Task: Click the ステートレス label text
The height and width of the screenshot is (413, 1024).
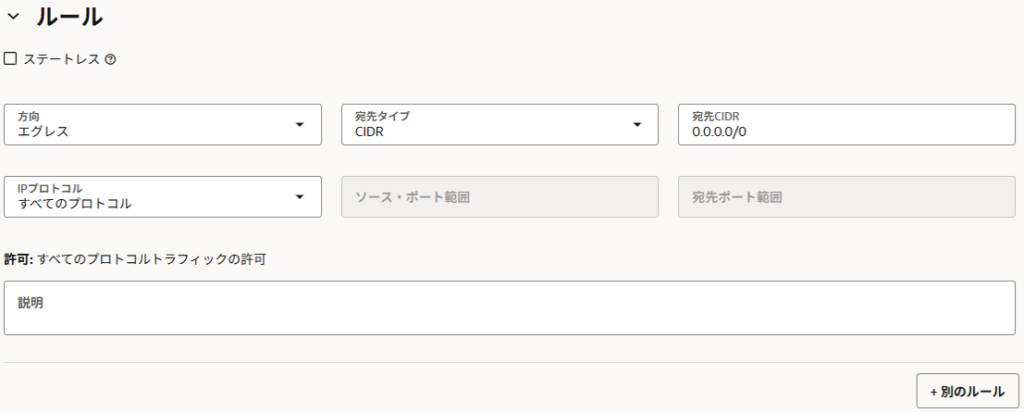Action: (61, 59)
